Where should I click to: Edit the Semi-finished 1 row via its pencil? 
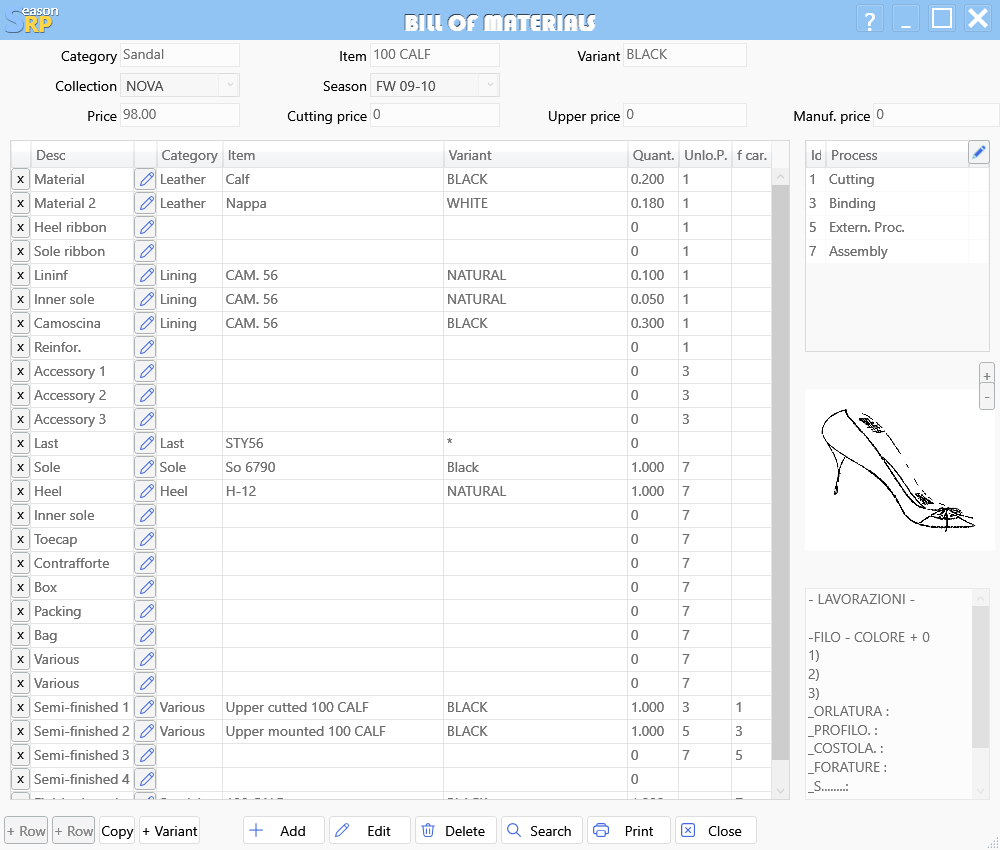pos(146,707)
